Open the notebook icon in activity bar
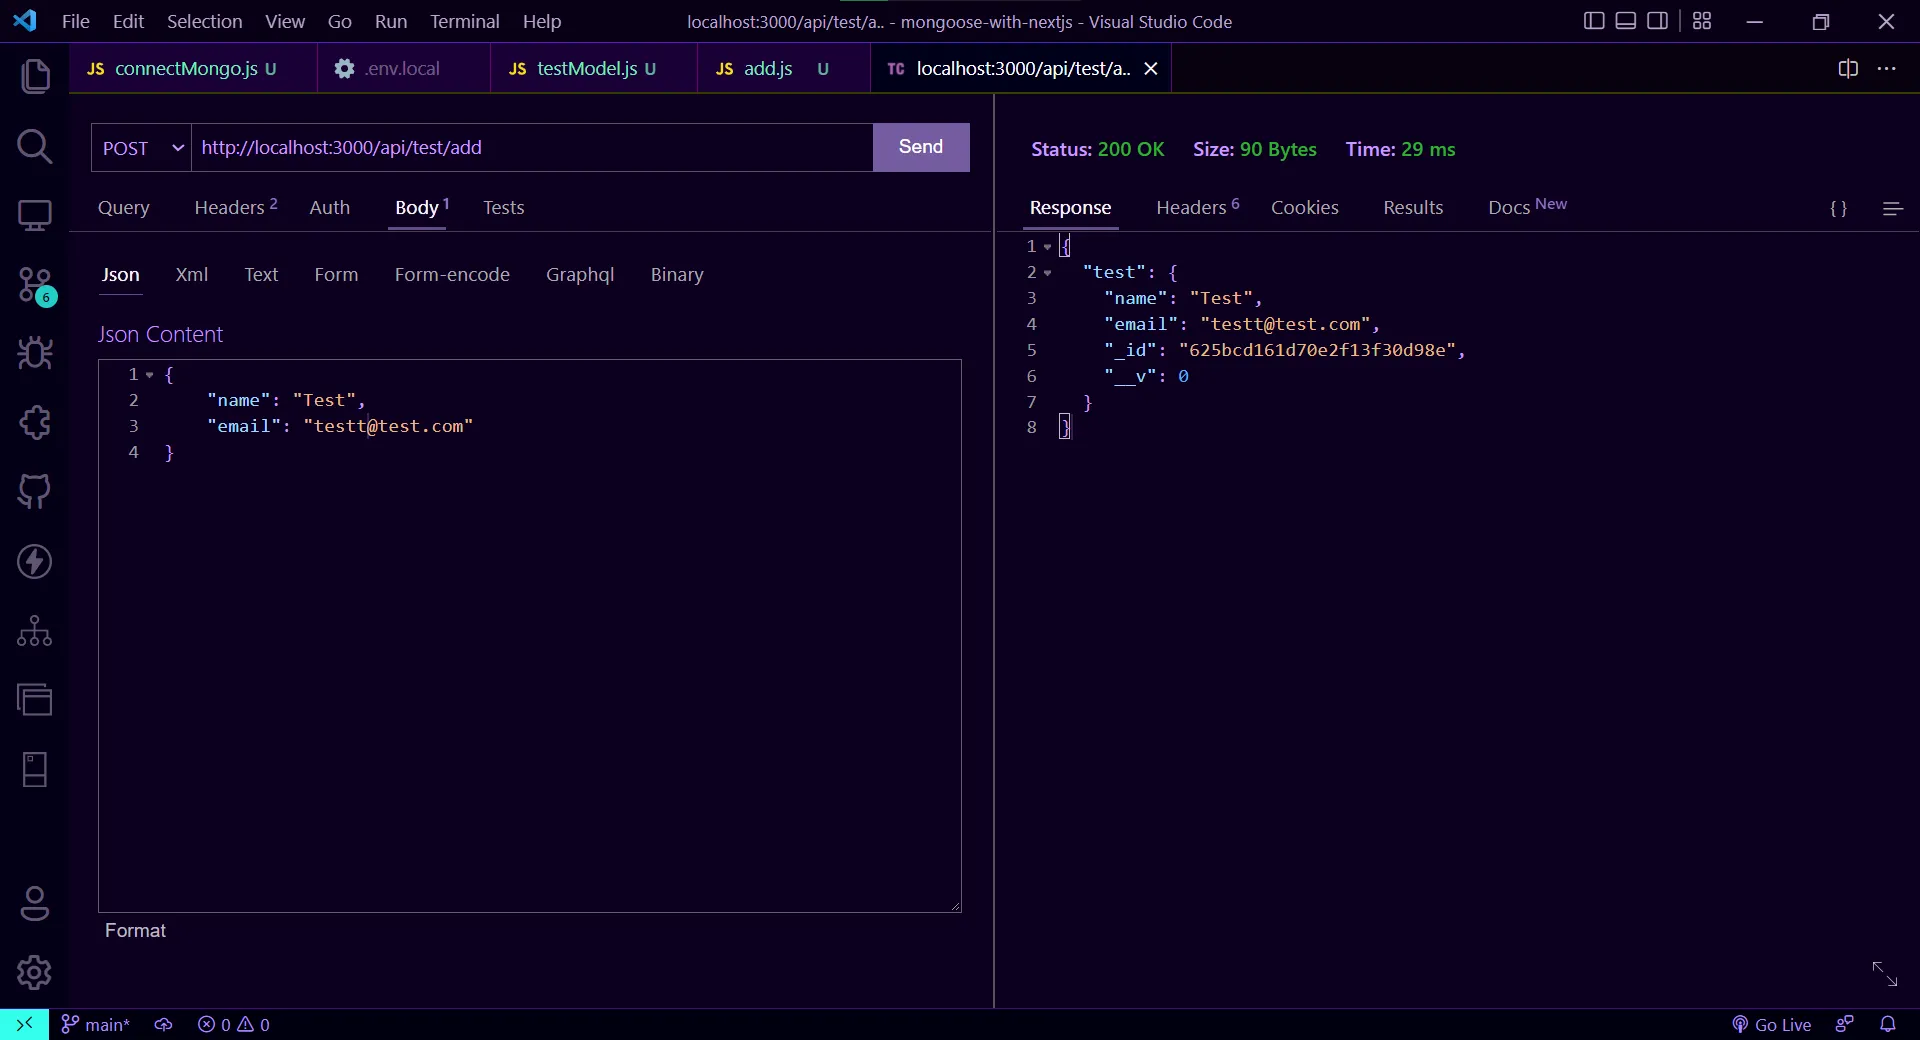 point(35,770)
